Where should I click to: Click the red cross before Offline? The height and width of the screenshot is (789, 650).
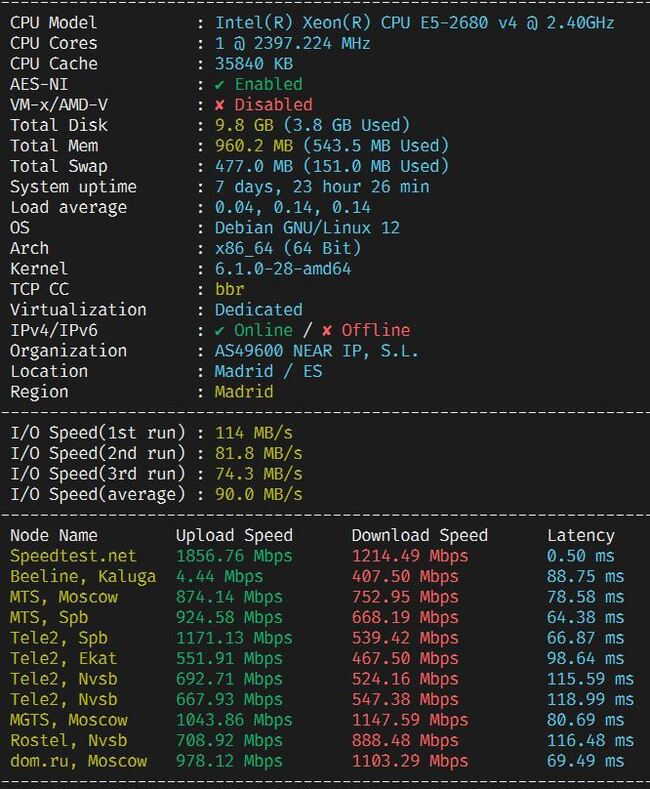pos(327,331)
